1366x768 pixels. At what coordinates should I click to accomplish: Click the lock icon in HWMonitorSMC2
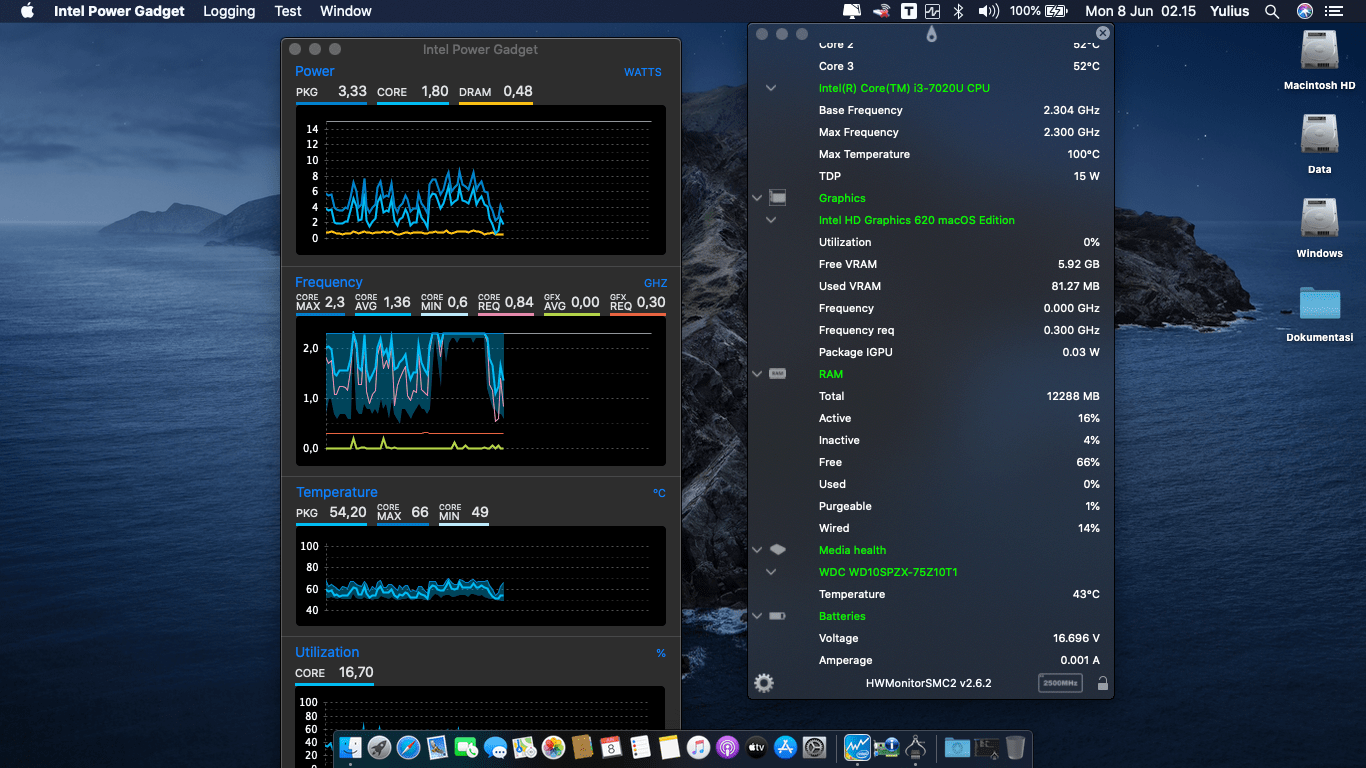(x=1102, y=684)
